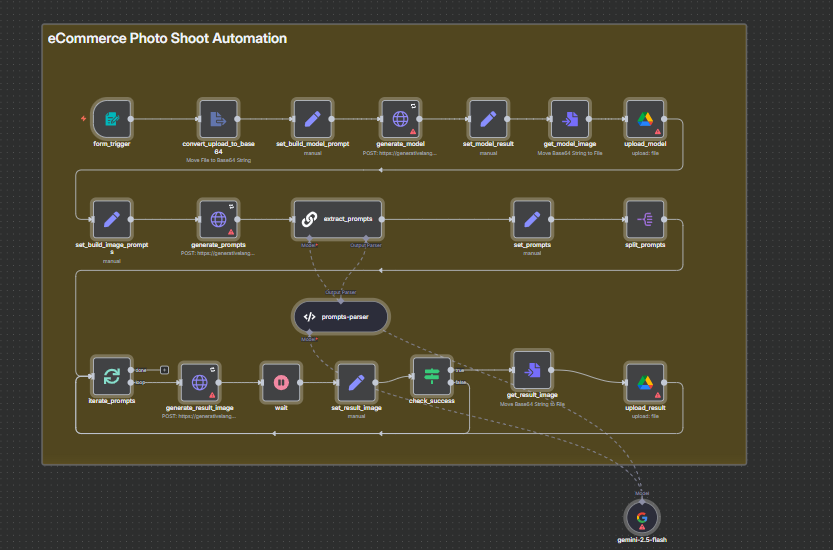Click the Model connector under extract_prompts
833x550 pixels.
click(x=310, y=240)
